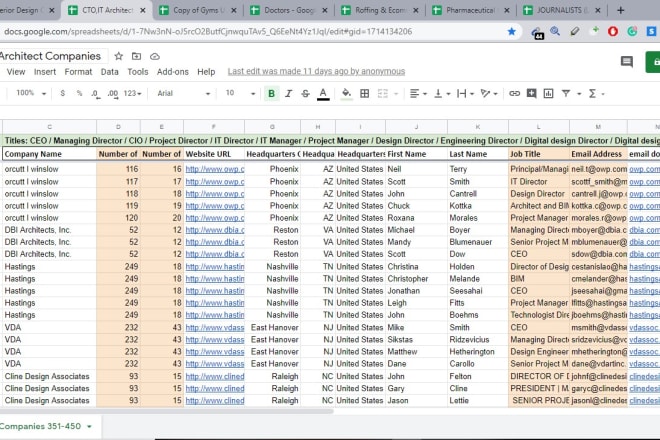Toggle bold formatting

[x=271, y=93]
